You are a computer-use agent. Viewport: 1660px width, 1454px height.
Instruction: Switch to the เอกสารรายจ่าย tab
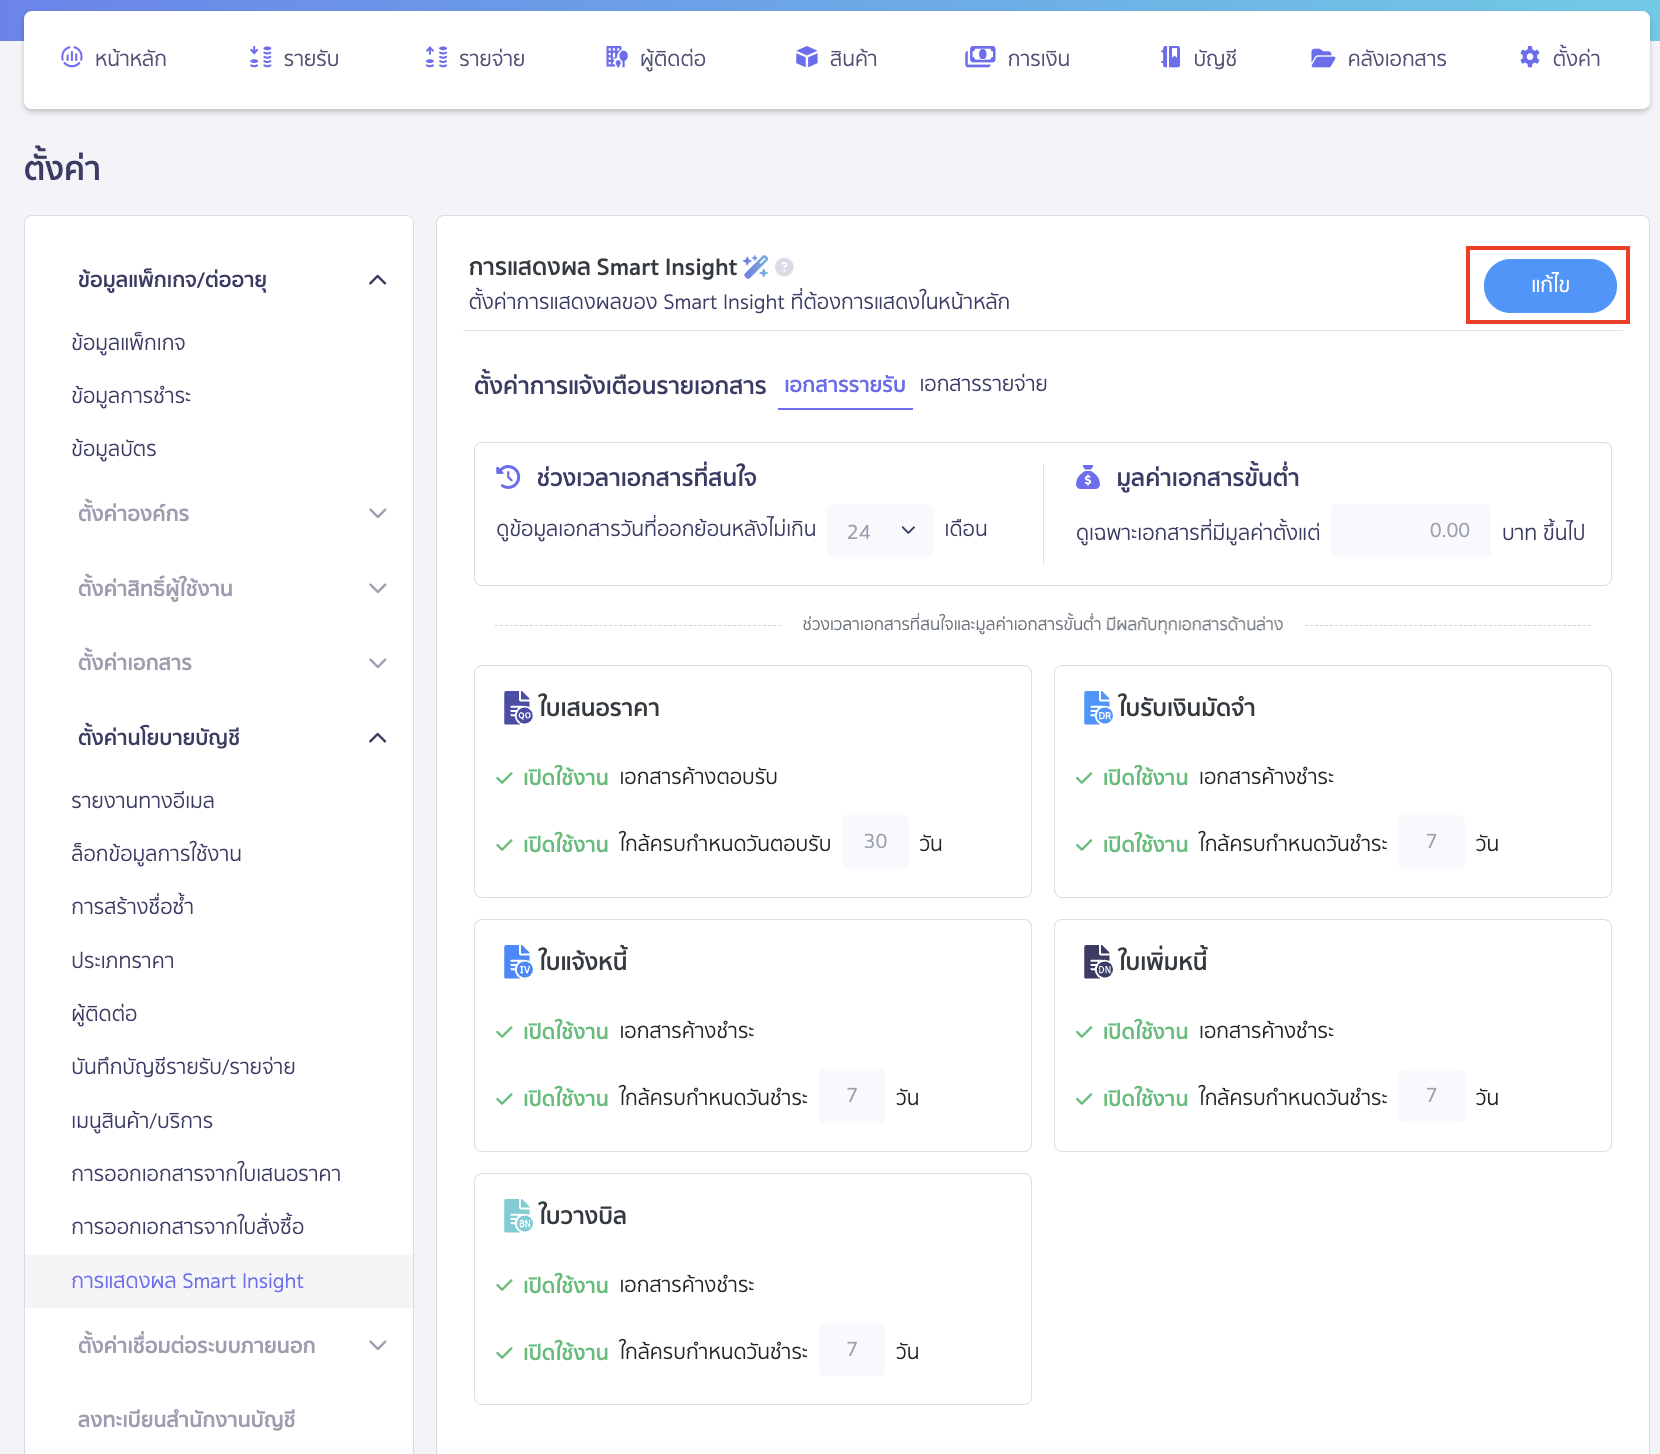(x=982, y=384)
